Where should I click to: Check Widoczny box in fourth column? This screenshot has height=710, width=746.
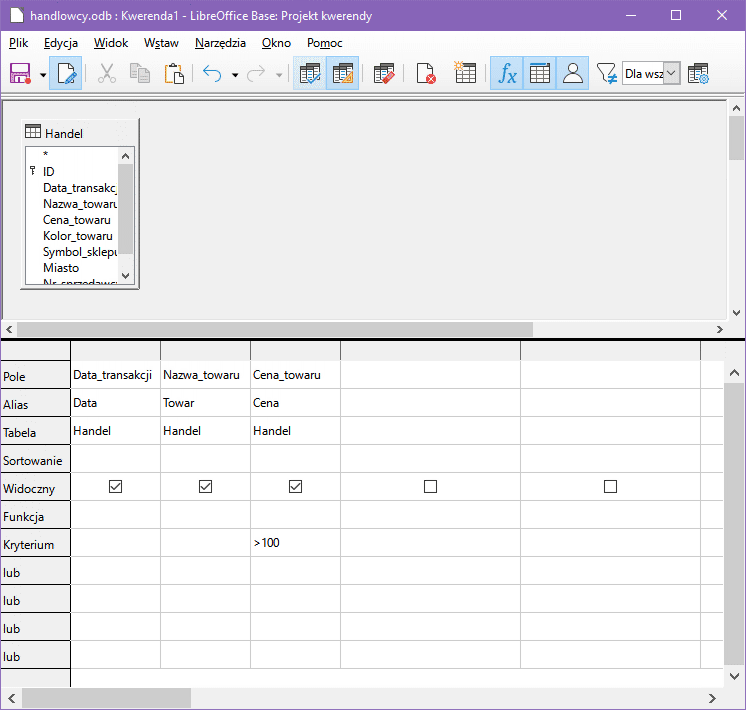[430, 487]
